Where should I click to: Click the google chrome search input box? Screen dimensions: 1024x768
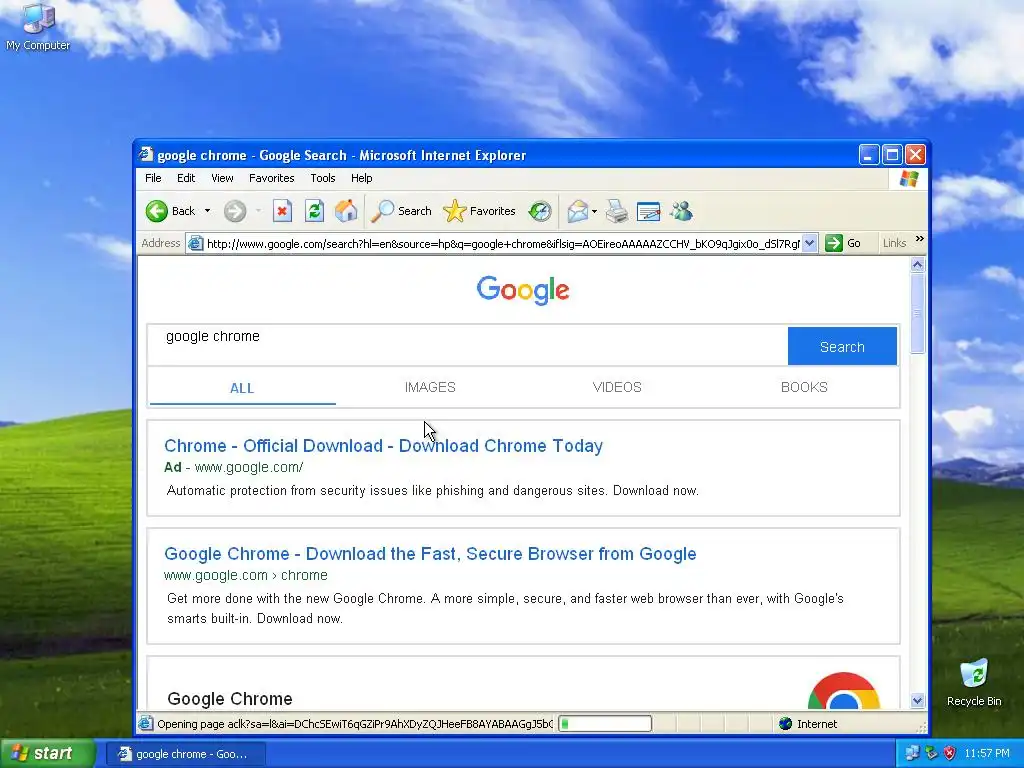(x=468, y=345)
